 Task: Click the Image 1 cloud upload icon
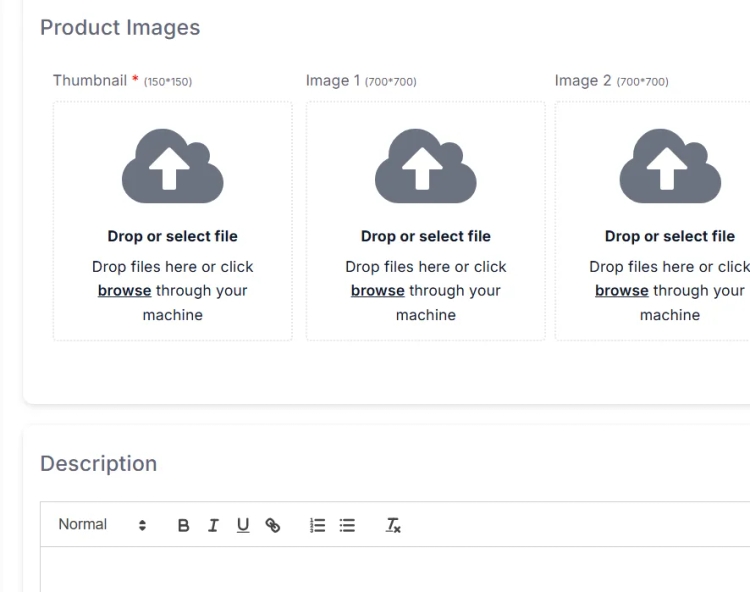[425, 166]
